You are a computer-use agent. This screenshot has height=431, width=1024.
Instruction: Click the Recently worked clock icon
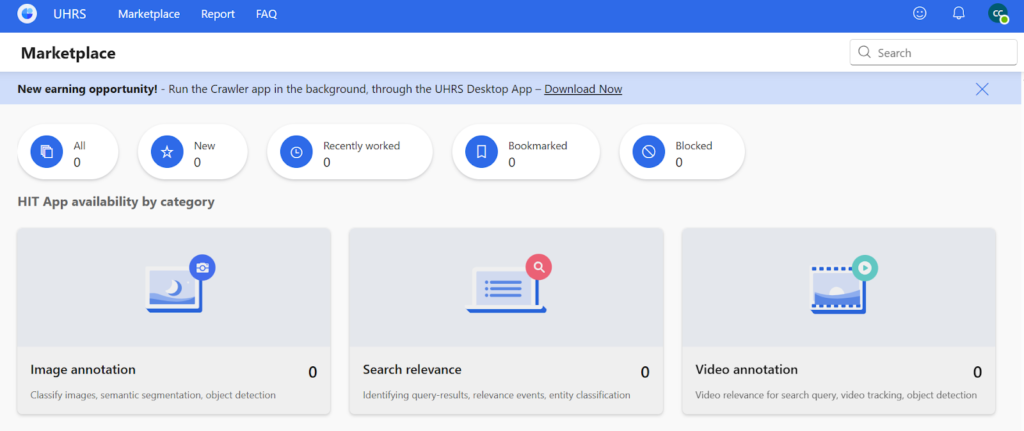click(x=296, y=152)
